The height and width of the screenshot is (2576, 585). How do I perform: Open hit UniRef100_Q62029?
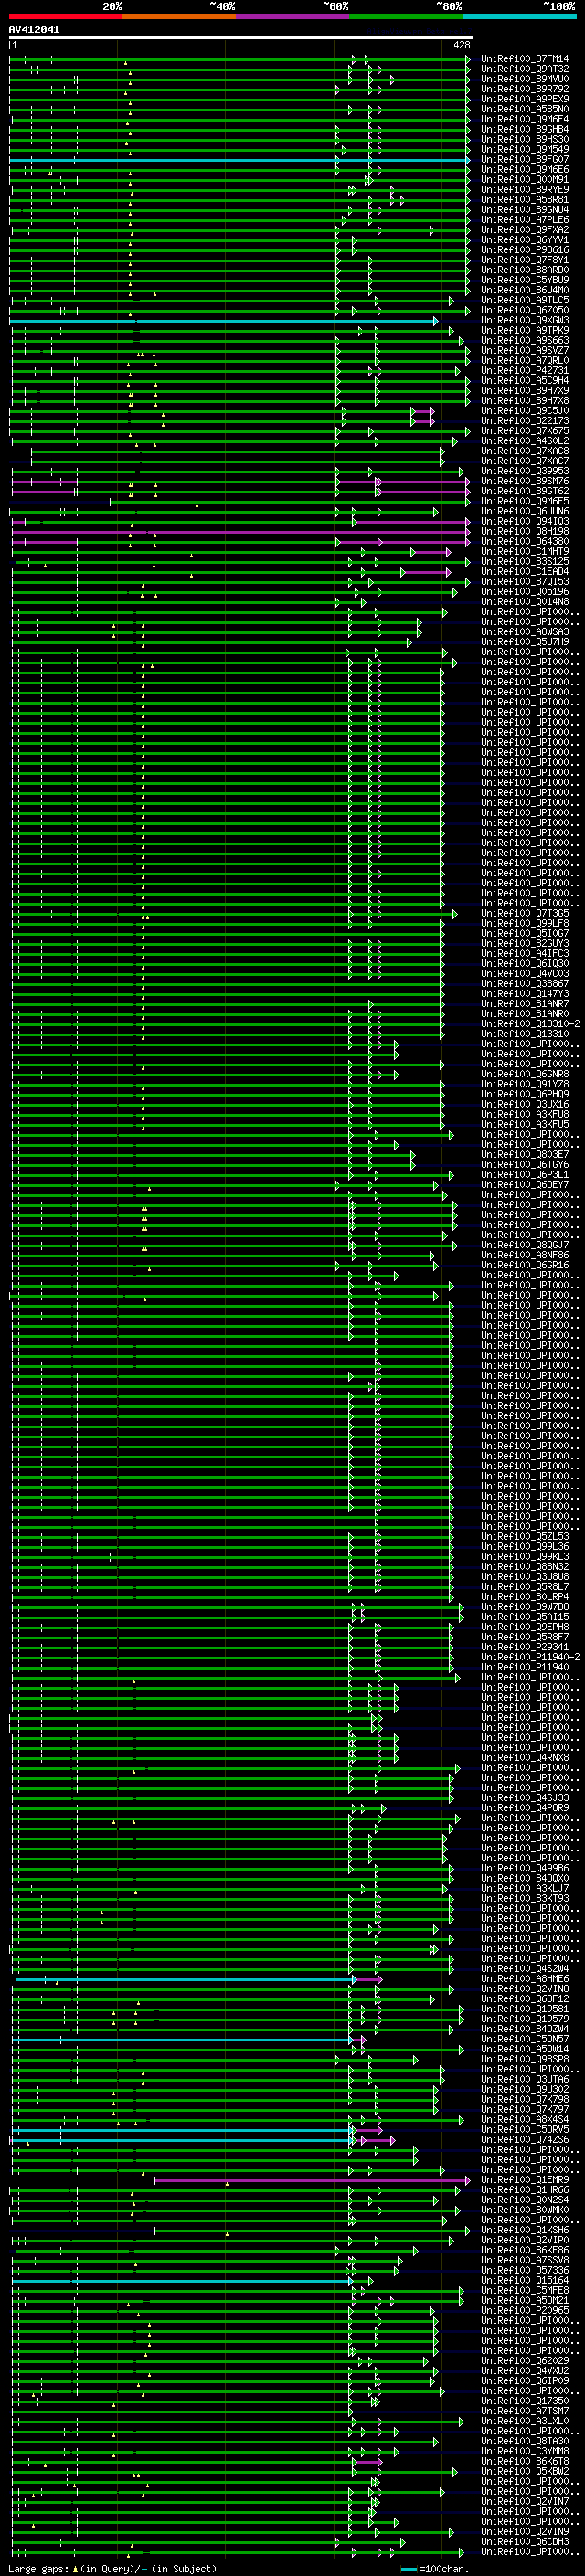pyautogui.click(x=525, y=2360)
